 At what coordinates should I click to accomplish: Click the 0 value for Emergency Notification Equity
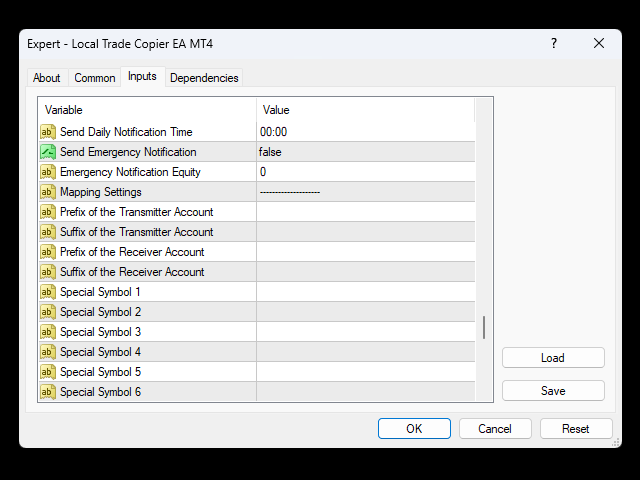pos(263,172)
